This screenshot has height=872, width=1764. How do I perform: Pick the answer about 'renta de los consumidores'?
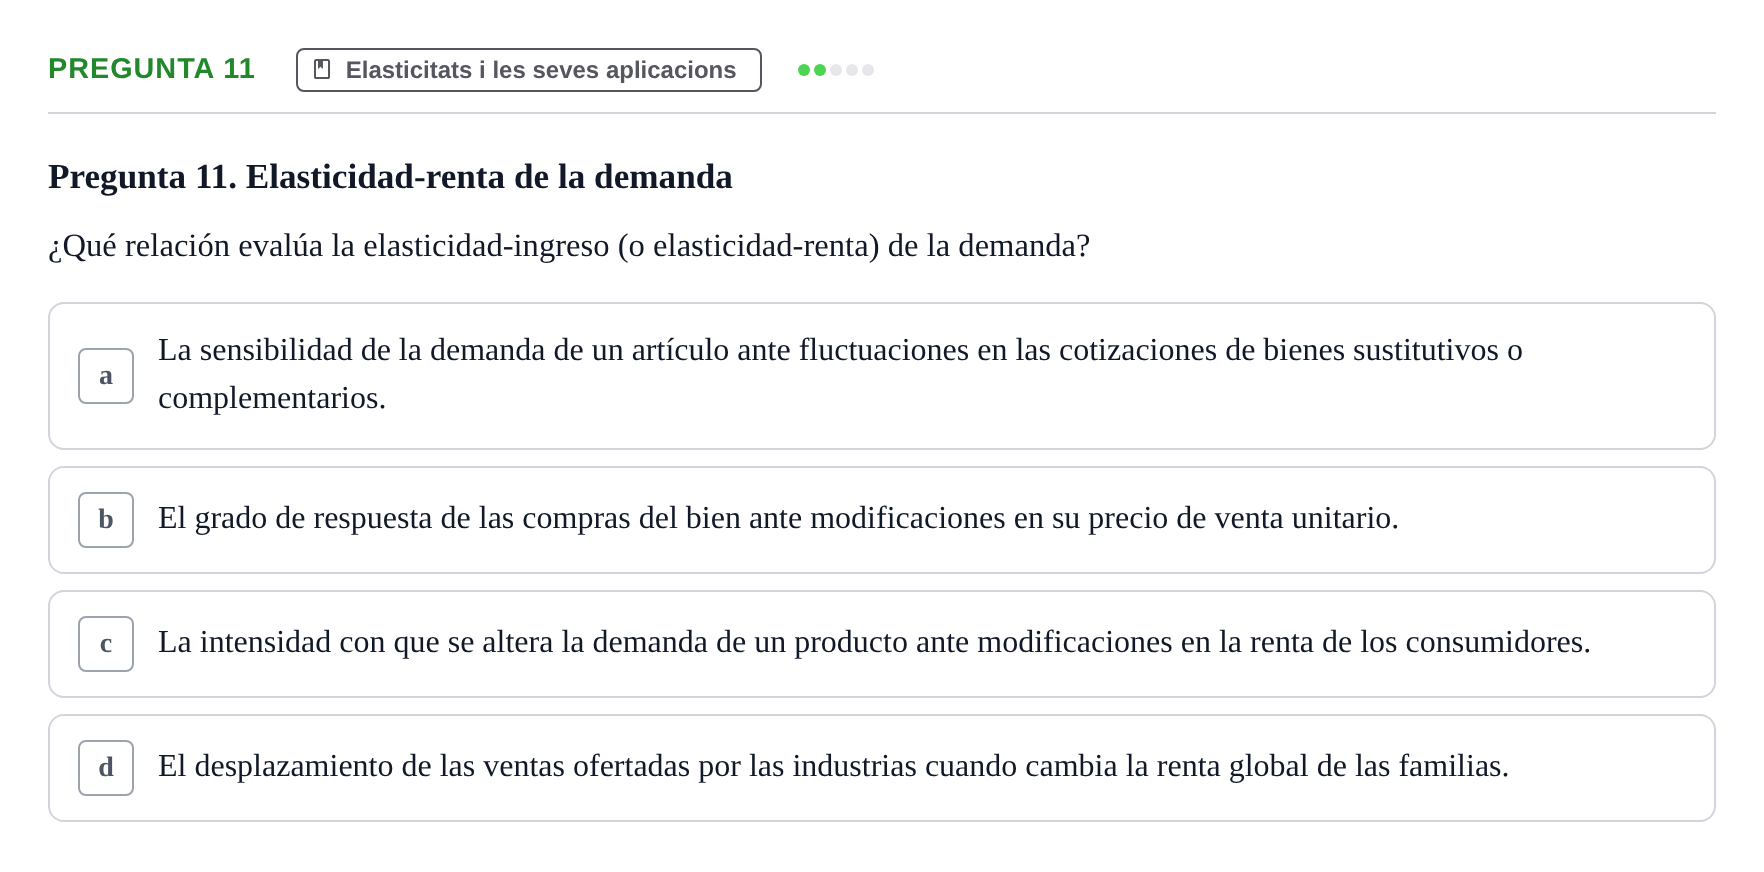[x=882, y=644]
